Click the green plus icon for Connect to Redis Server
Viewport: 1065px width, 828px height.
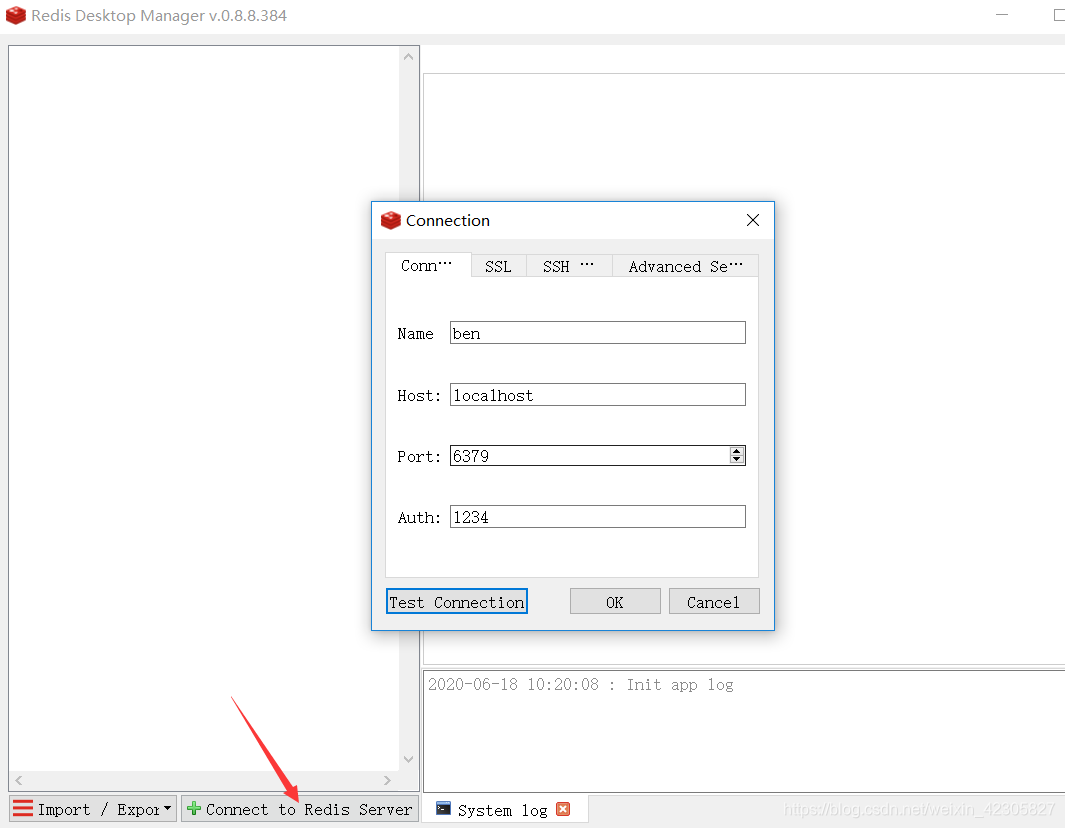click(x=194, y=808)
